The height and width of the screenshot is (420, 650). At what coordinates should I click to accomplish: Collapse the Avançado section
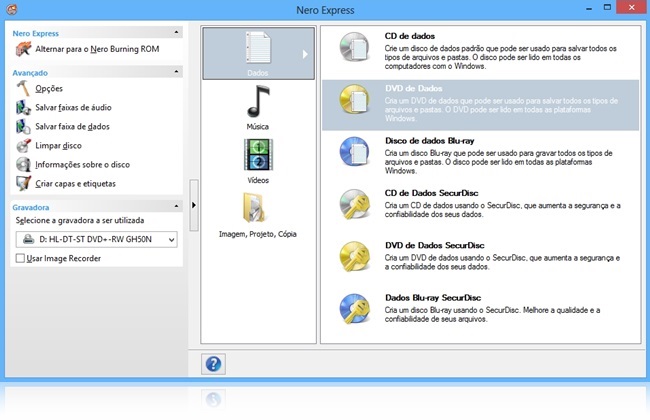177,72
